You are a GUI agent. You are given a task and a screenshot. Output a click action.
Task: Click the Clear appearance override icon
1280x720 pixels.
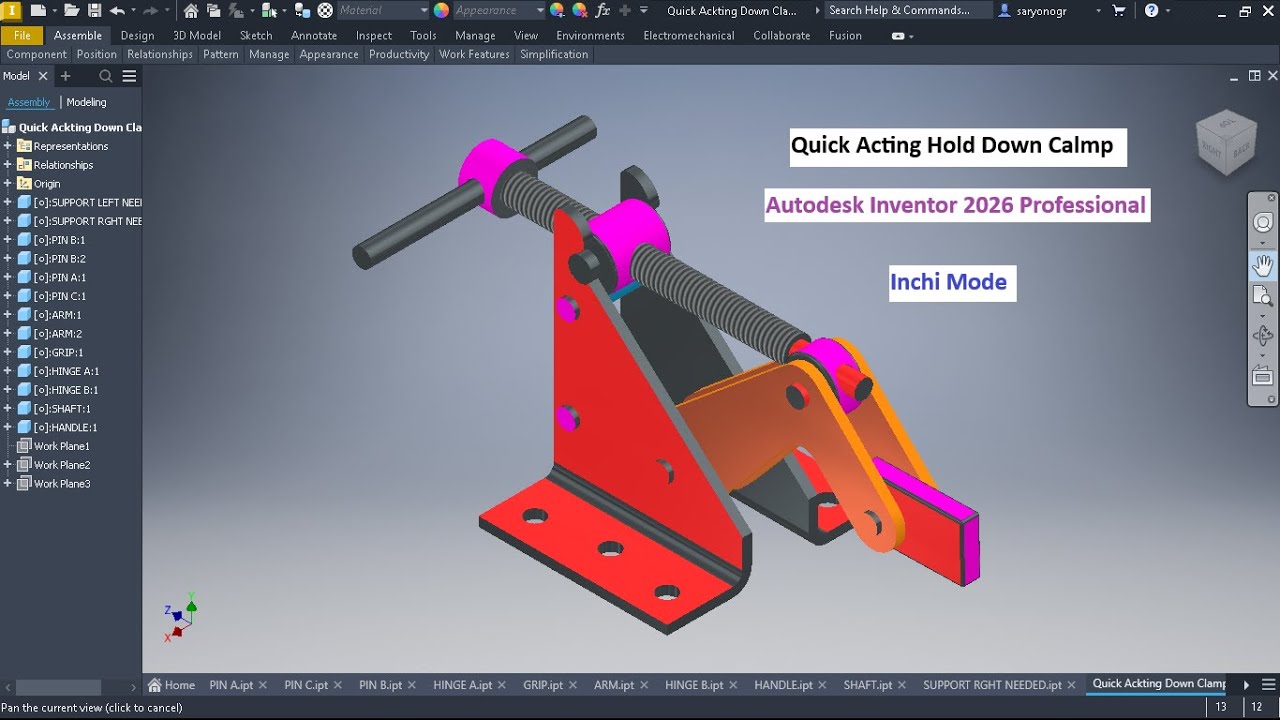click(579, 10)
